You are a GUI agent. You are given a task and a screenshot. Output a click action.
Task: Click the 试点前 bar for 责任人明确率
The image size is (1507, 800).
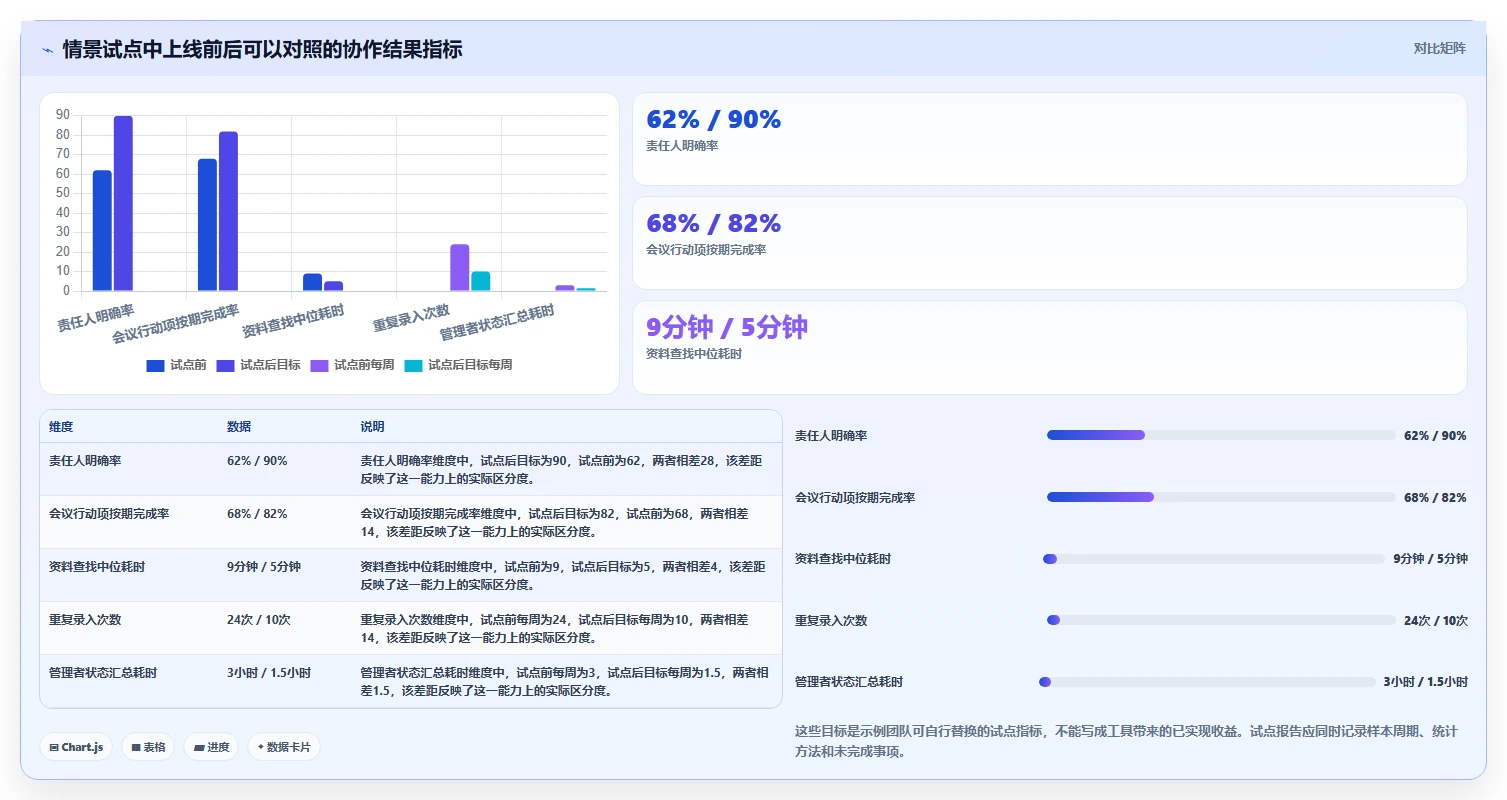coord(102,231)
